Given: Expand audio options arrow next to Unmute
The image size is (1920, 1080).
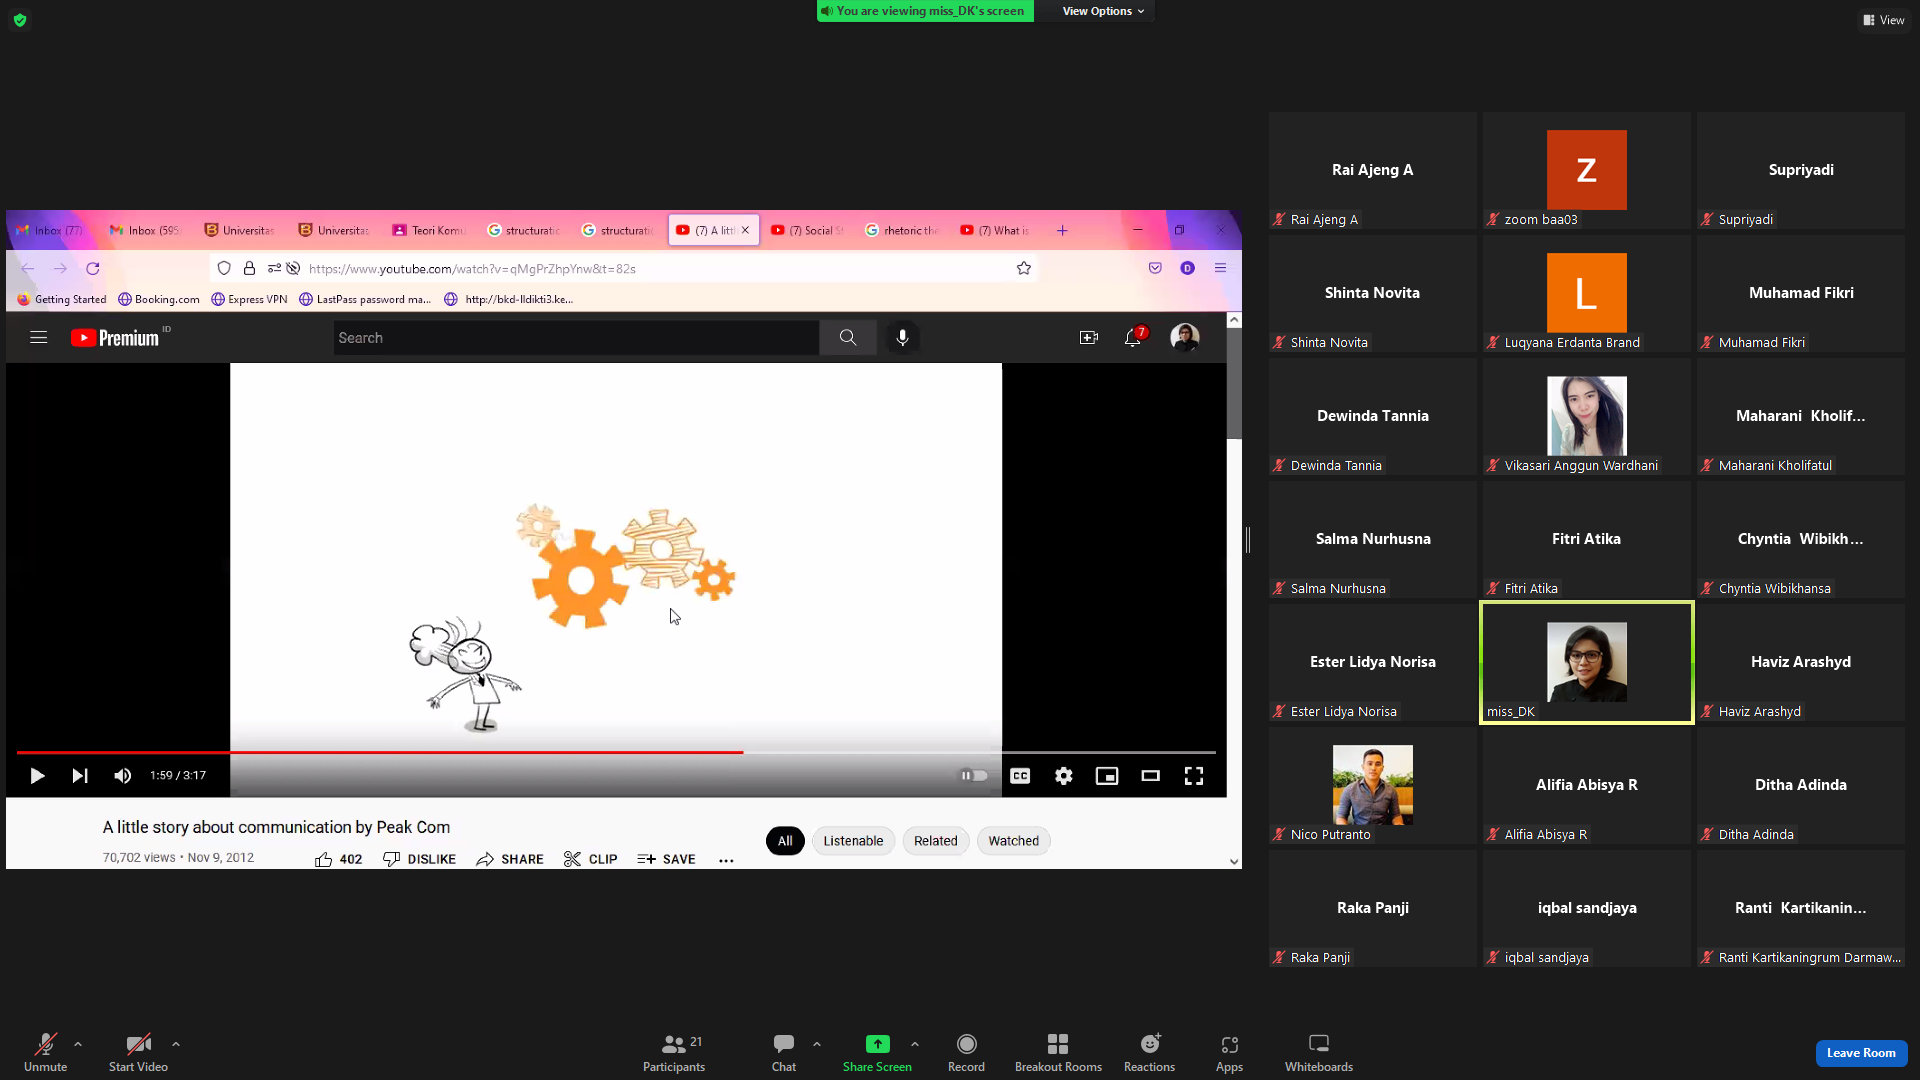Looking at the screenshot, I should [x=78, y=1044].
